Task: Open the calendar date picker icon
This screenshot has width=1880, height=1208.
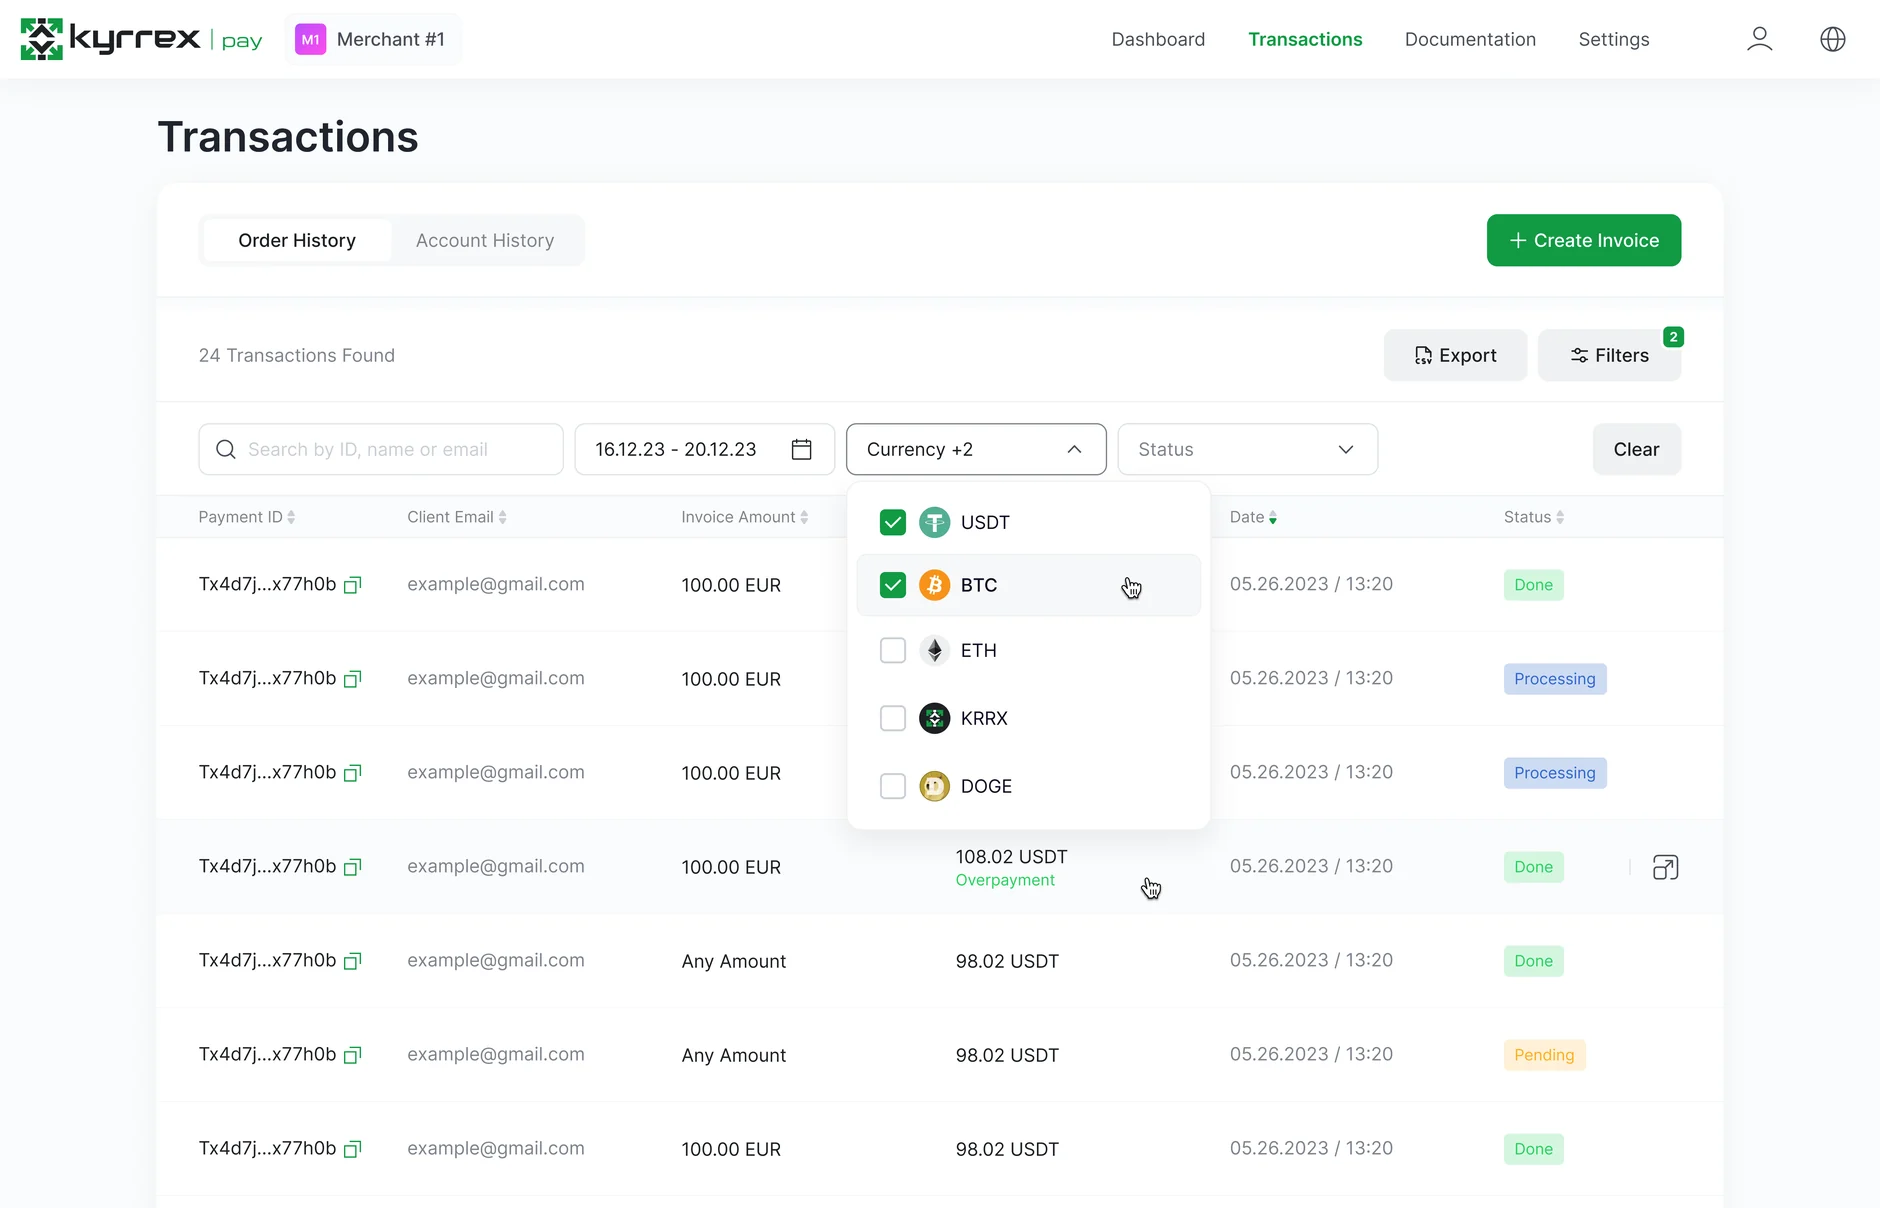Action: 801,449
